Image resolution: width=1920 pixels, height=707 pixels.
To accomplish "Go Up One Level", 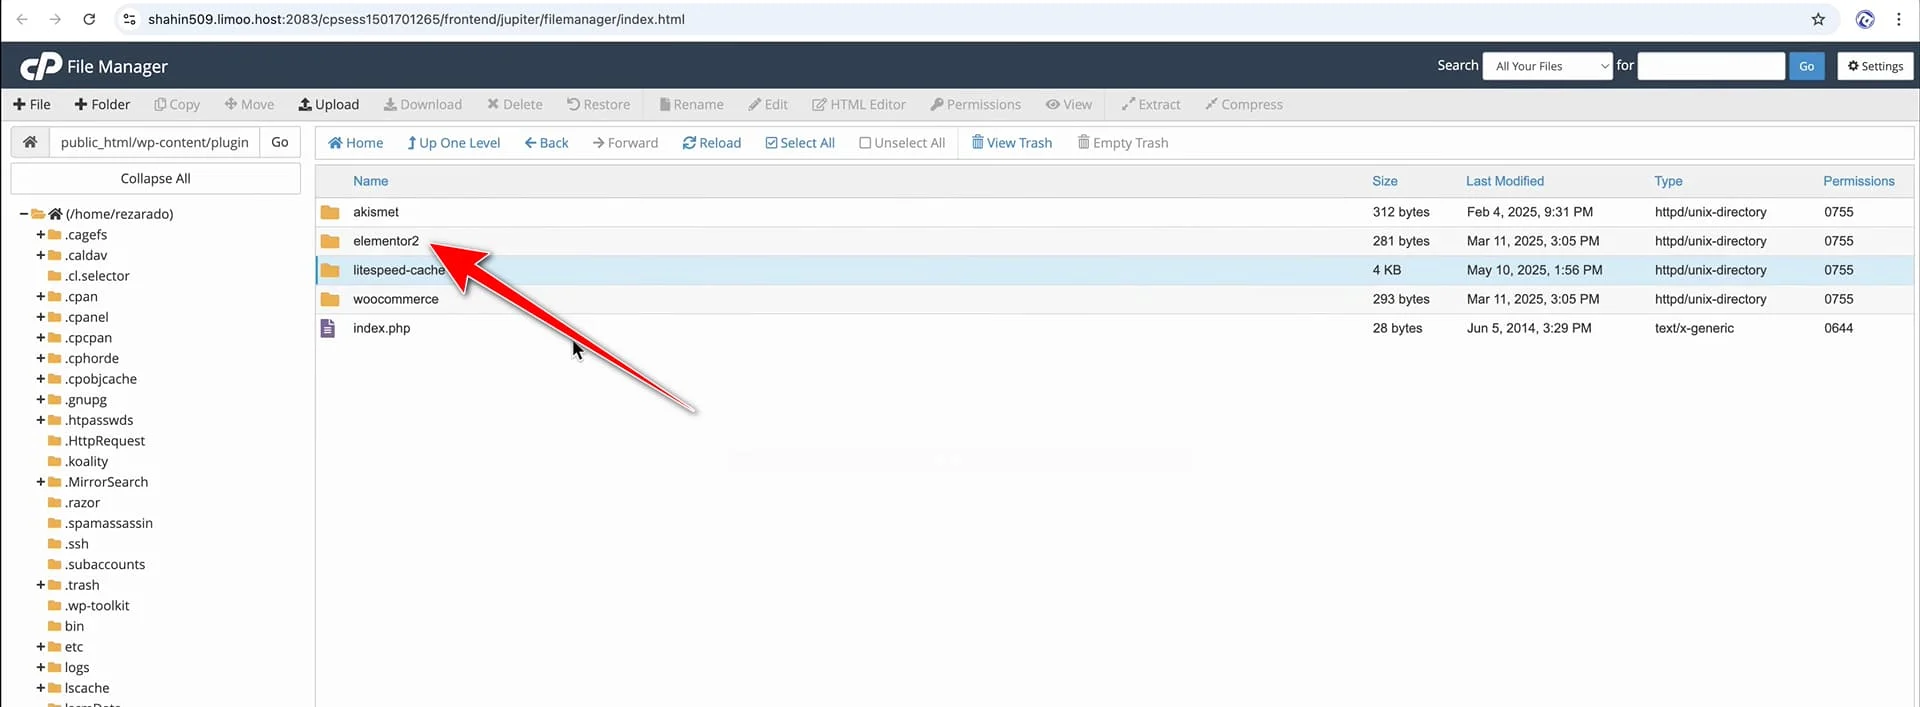I will pyautogui.click(x=453, y=143).
